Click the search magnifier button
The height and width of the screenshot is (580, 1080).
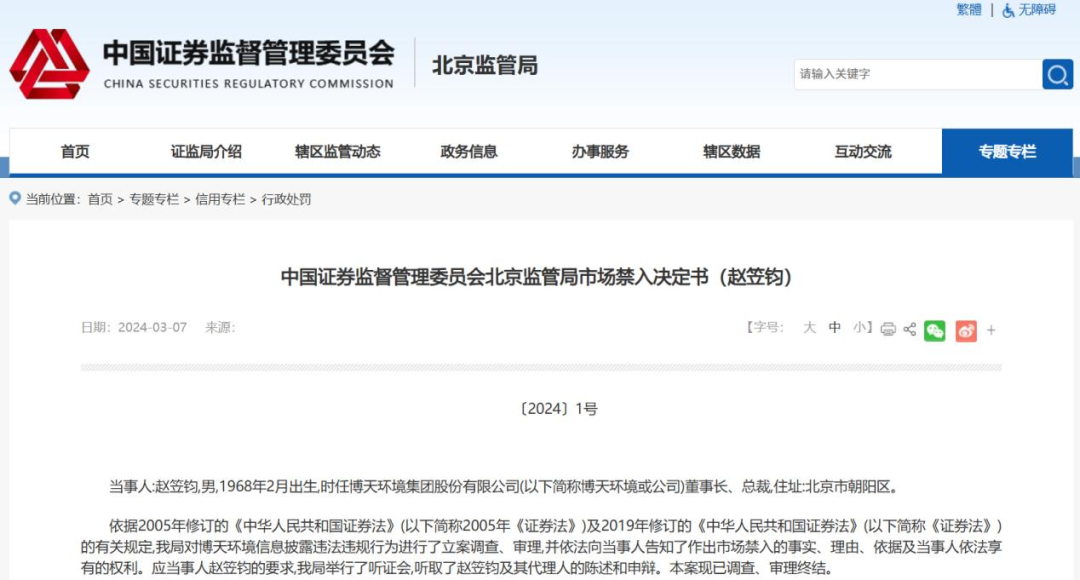[1057, 74]
